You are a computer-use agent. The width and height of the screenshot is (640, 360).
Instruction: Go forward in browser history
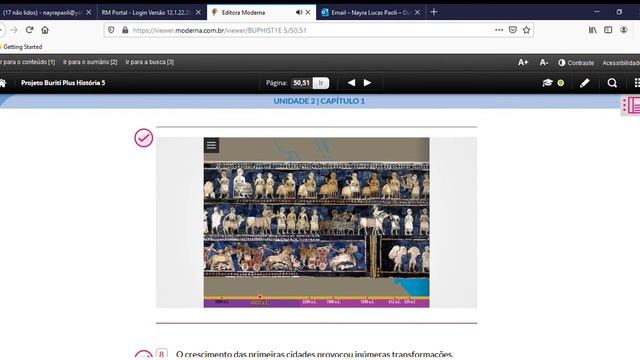pyautogui.click(x=14, y=30)
